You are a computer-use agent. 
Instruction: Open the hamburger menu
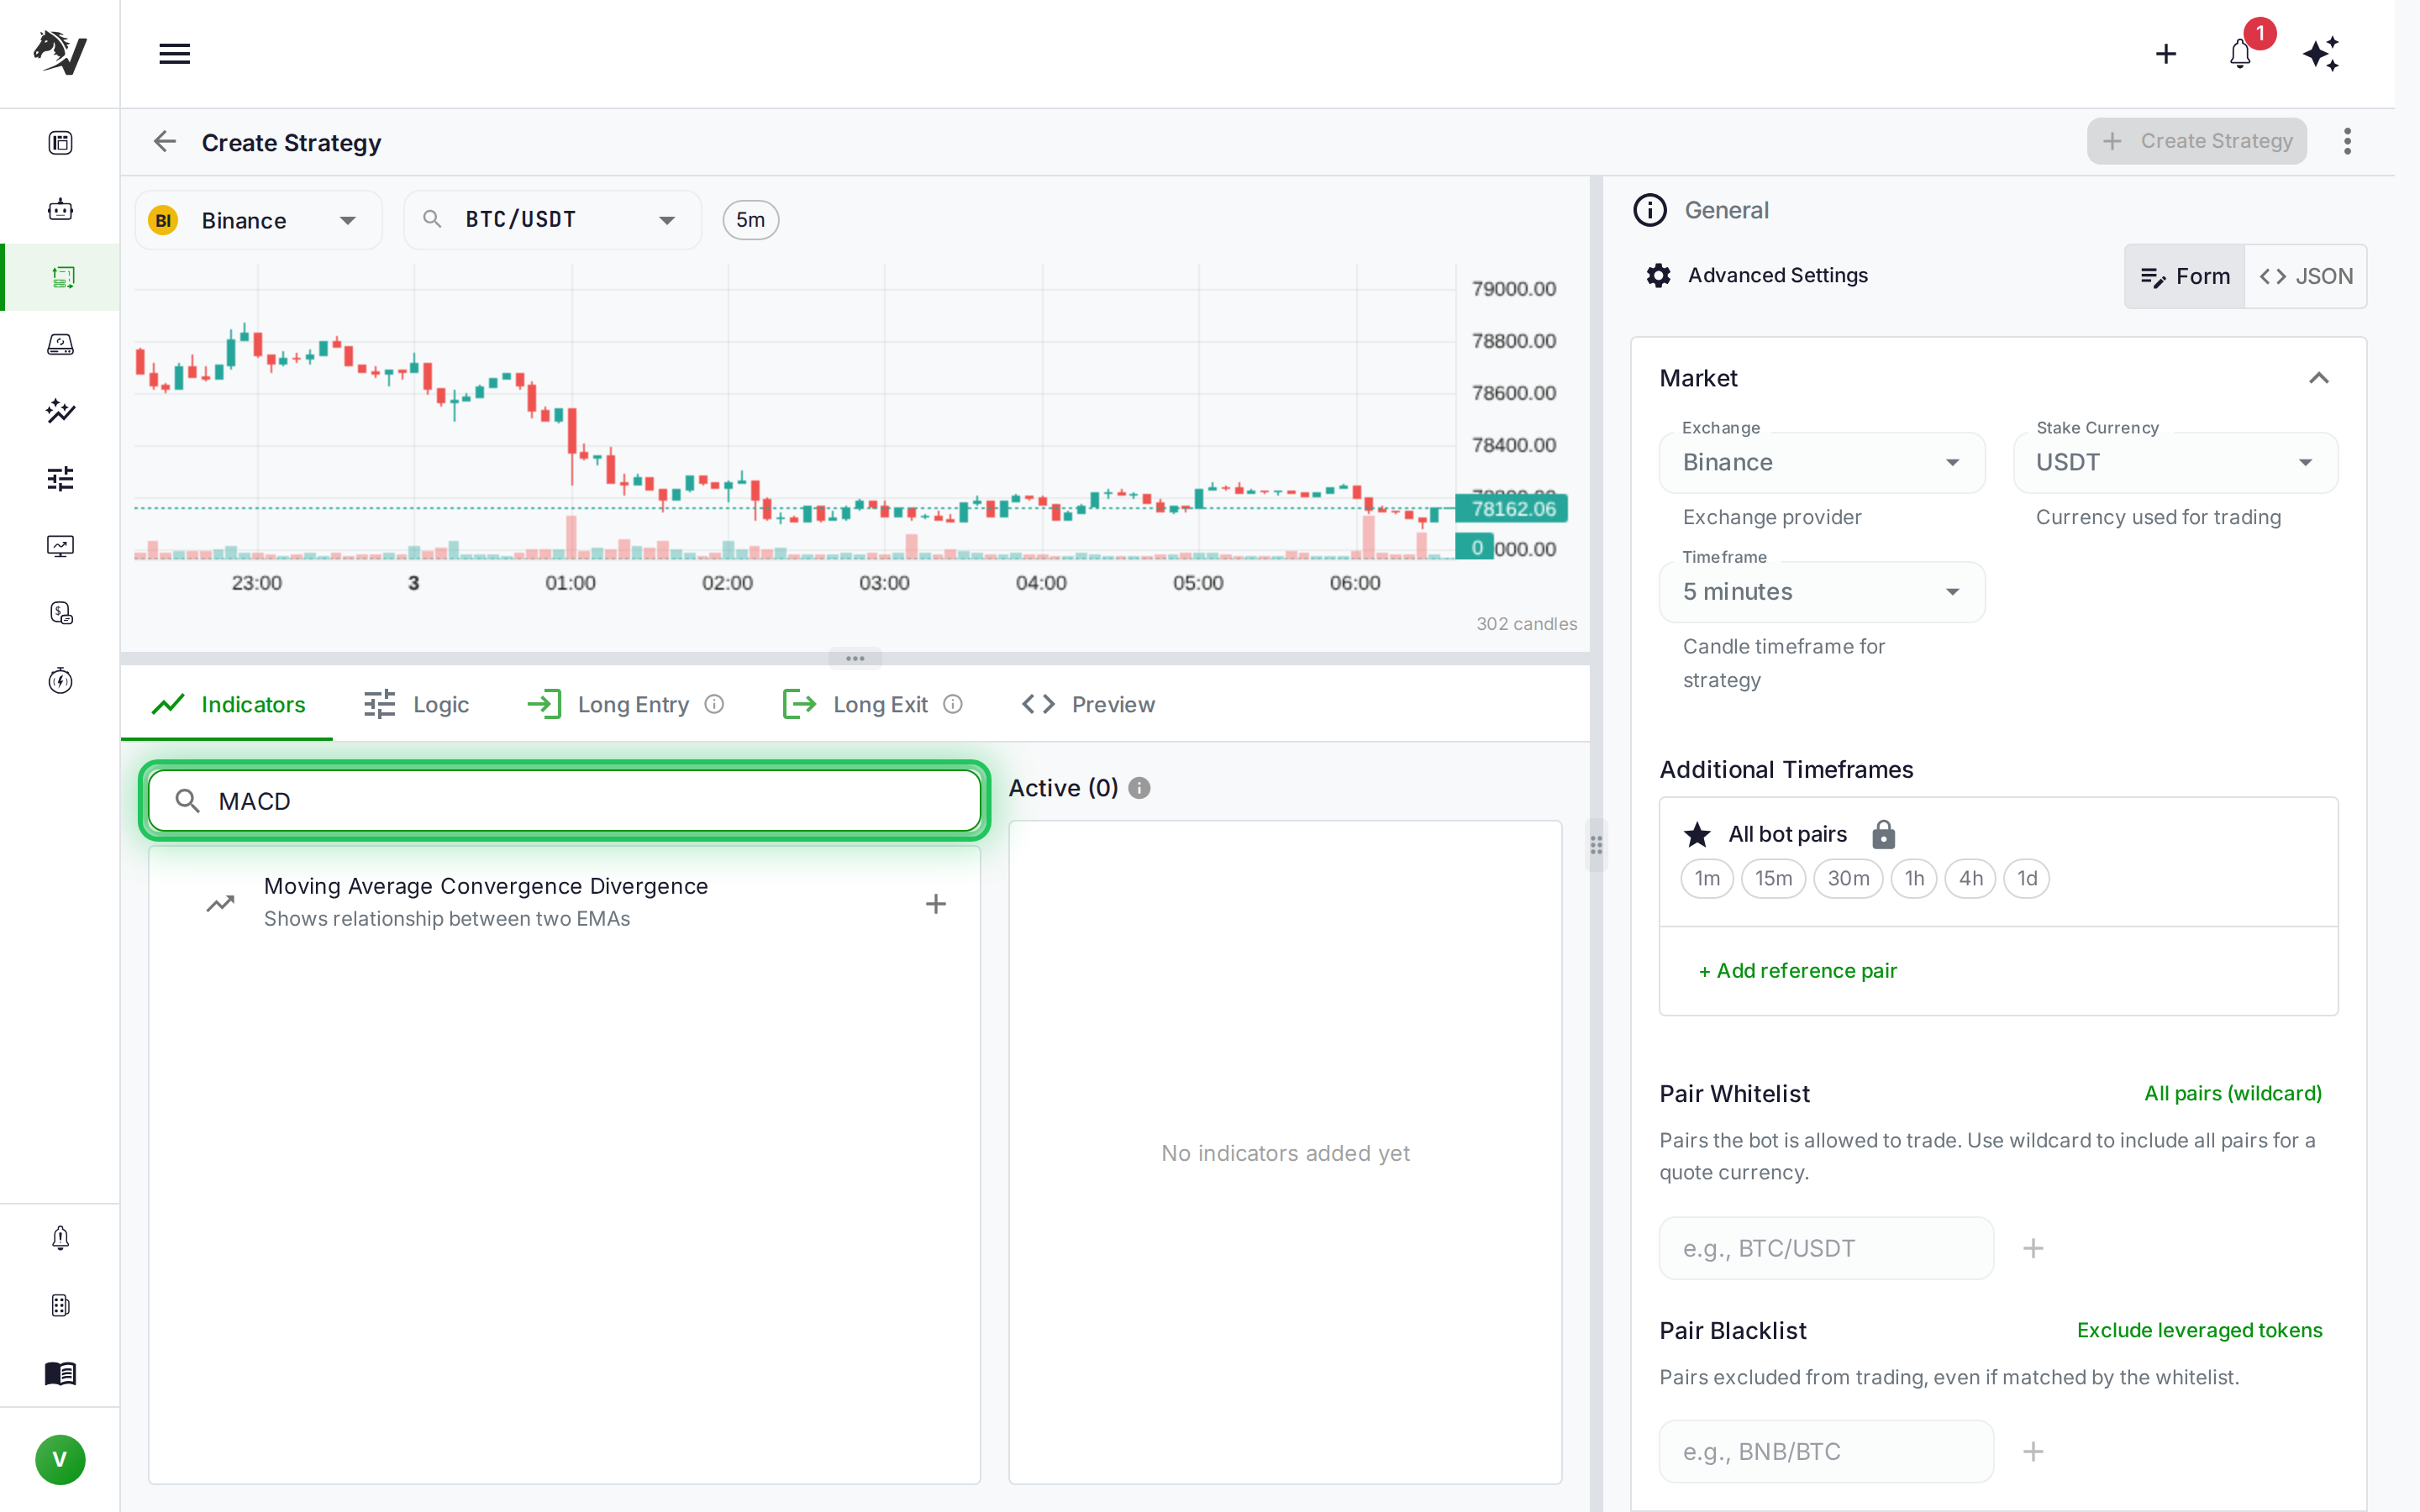click(x=174, y=54)
